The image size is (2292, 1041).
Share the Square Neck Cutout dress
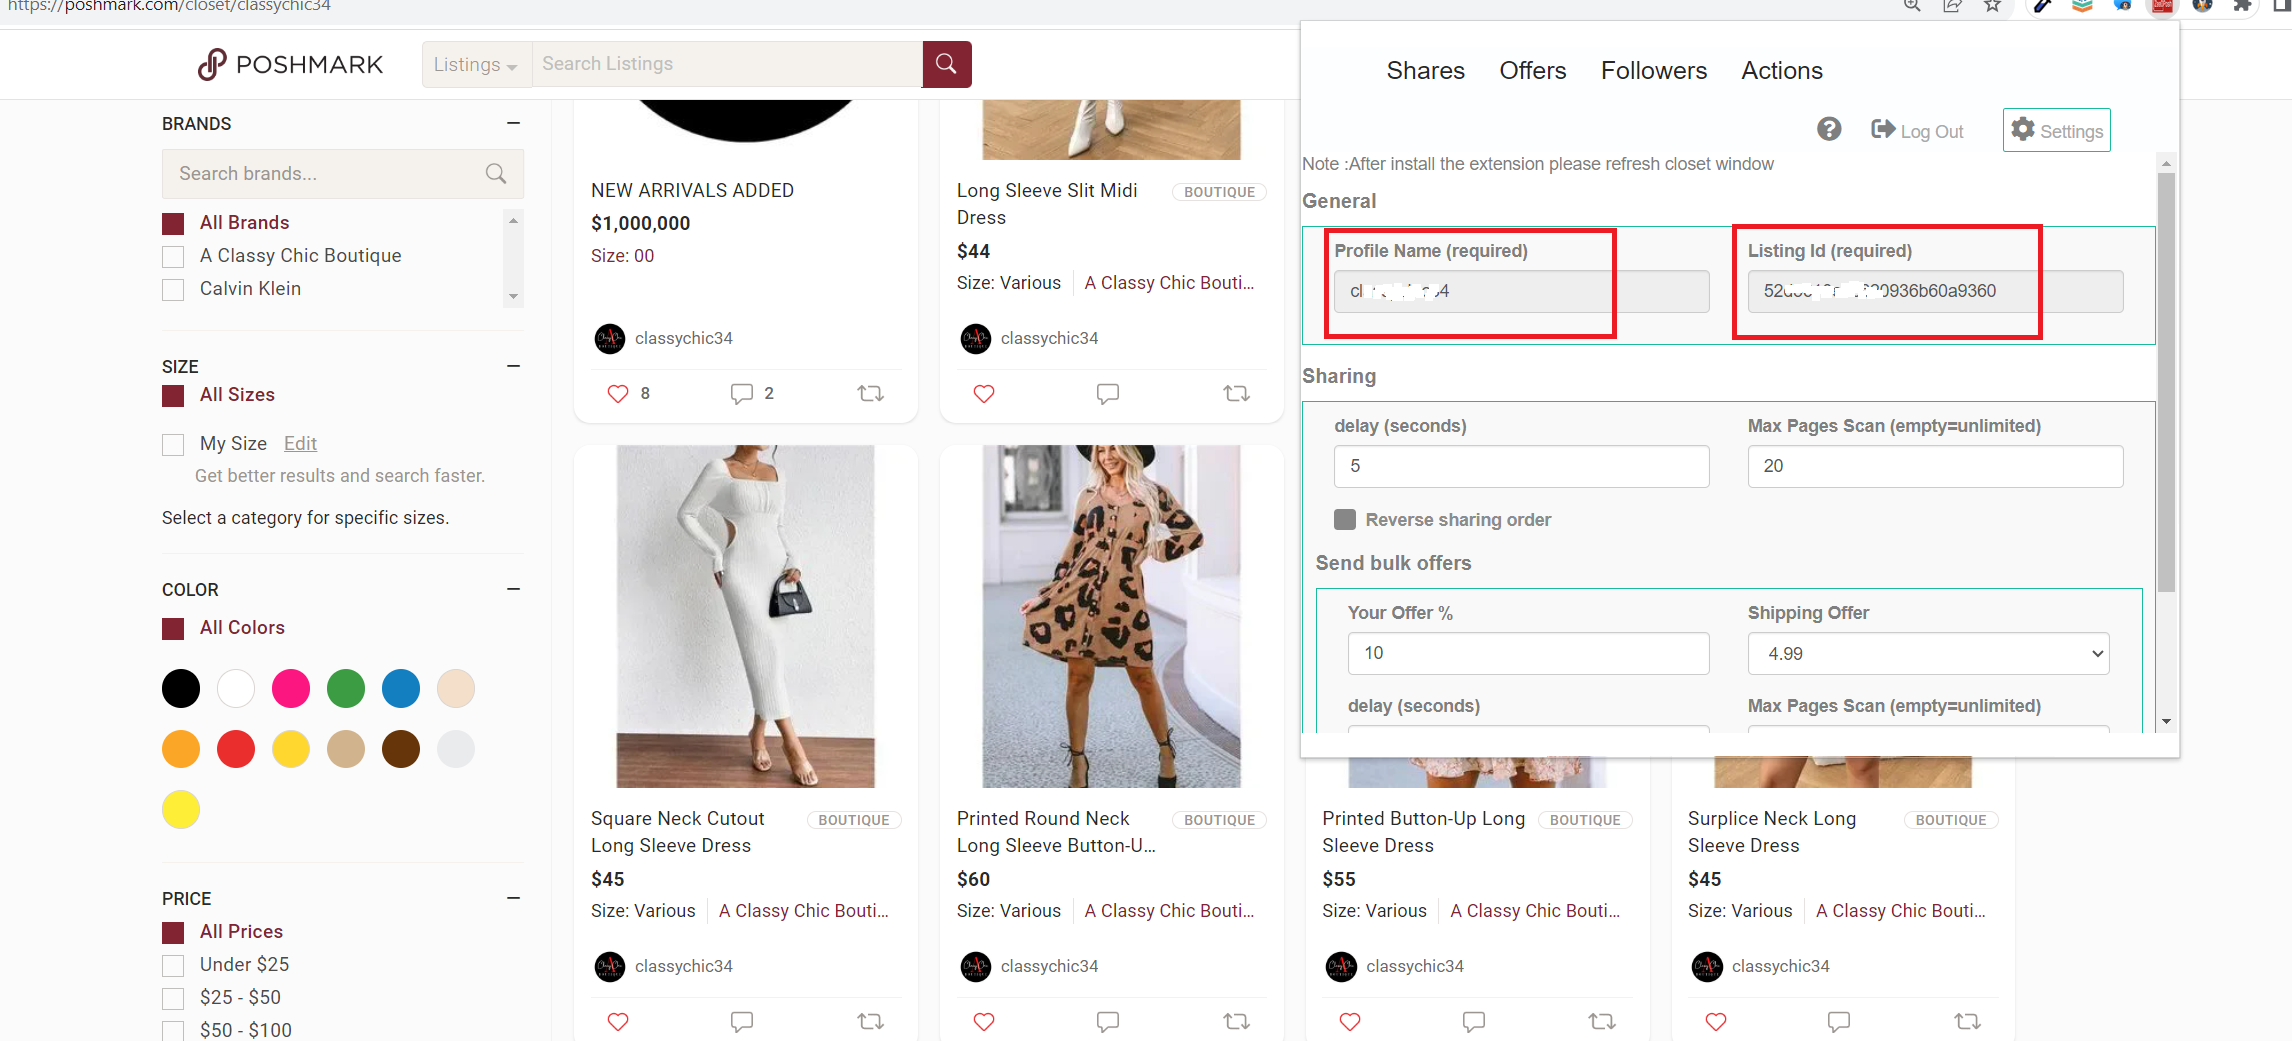pos(871,1022)
